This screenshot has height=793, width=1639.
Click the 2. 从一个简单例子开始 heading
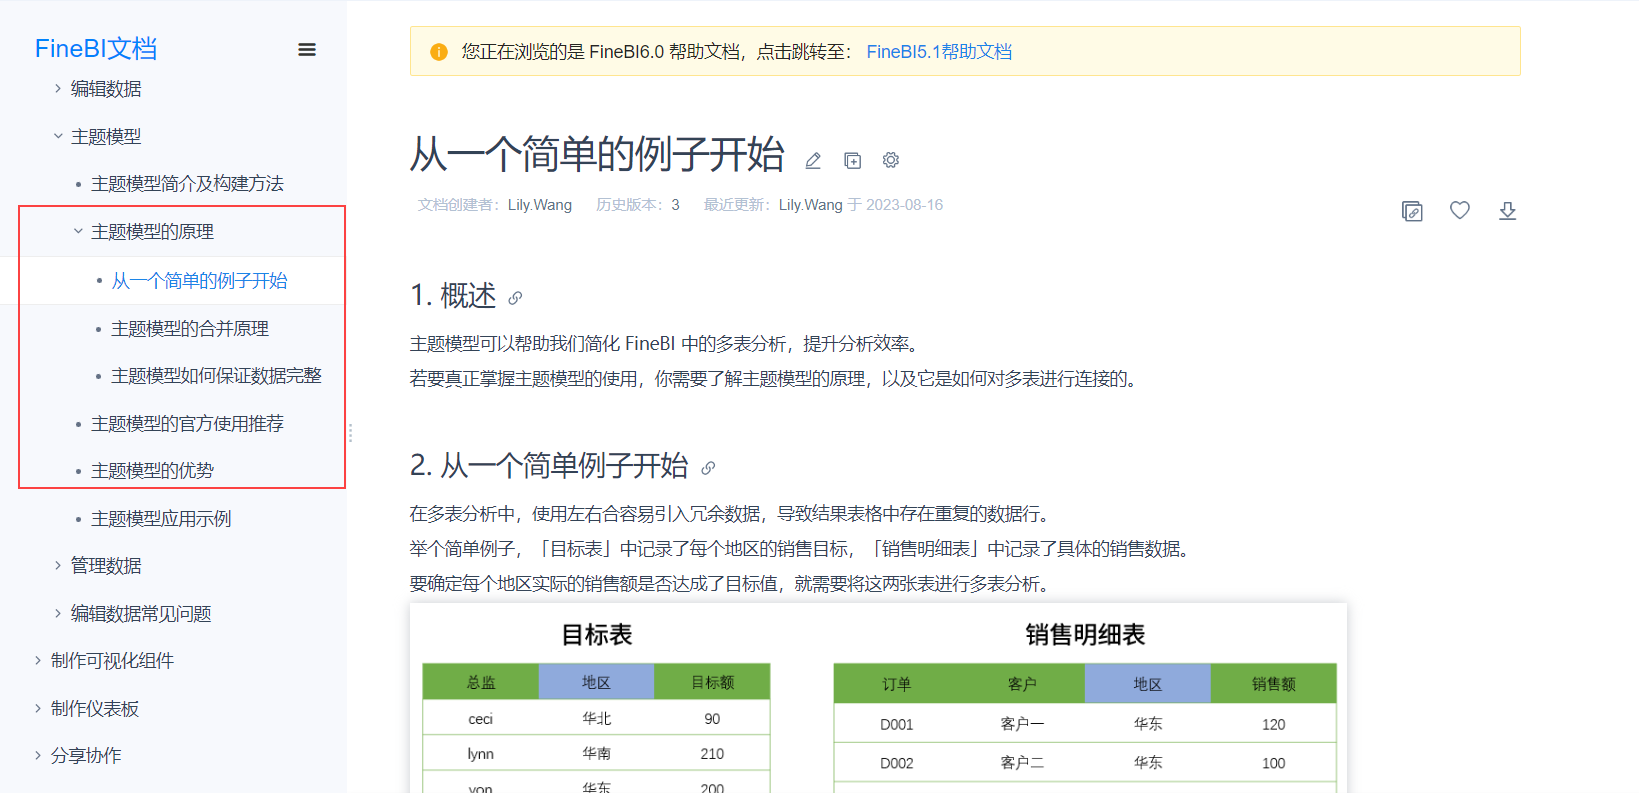(549, 466)
